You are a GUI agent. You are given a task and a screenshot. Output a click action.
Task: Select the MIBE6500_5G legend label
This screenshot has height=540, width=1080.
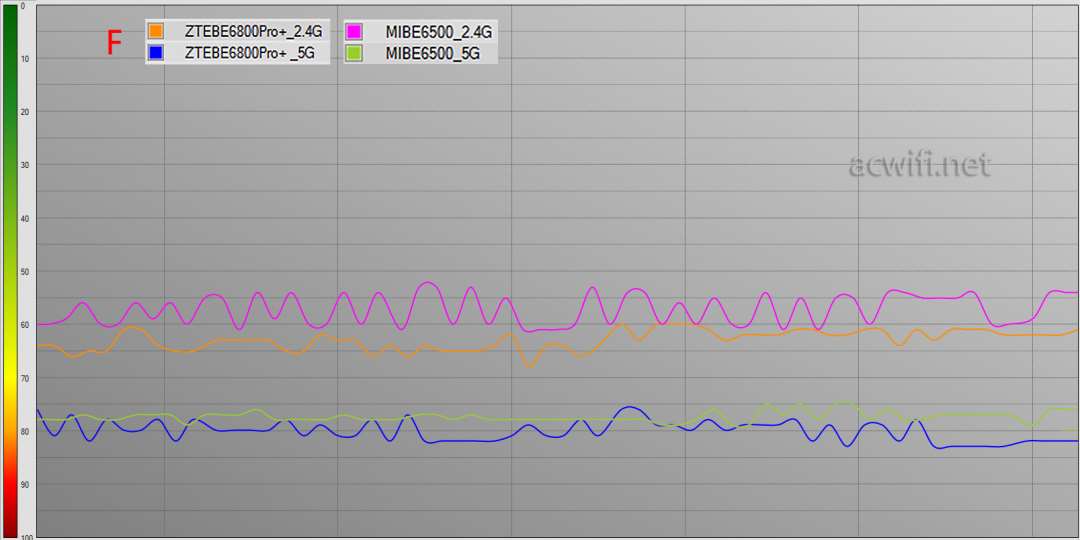click(x=432, y=54)
